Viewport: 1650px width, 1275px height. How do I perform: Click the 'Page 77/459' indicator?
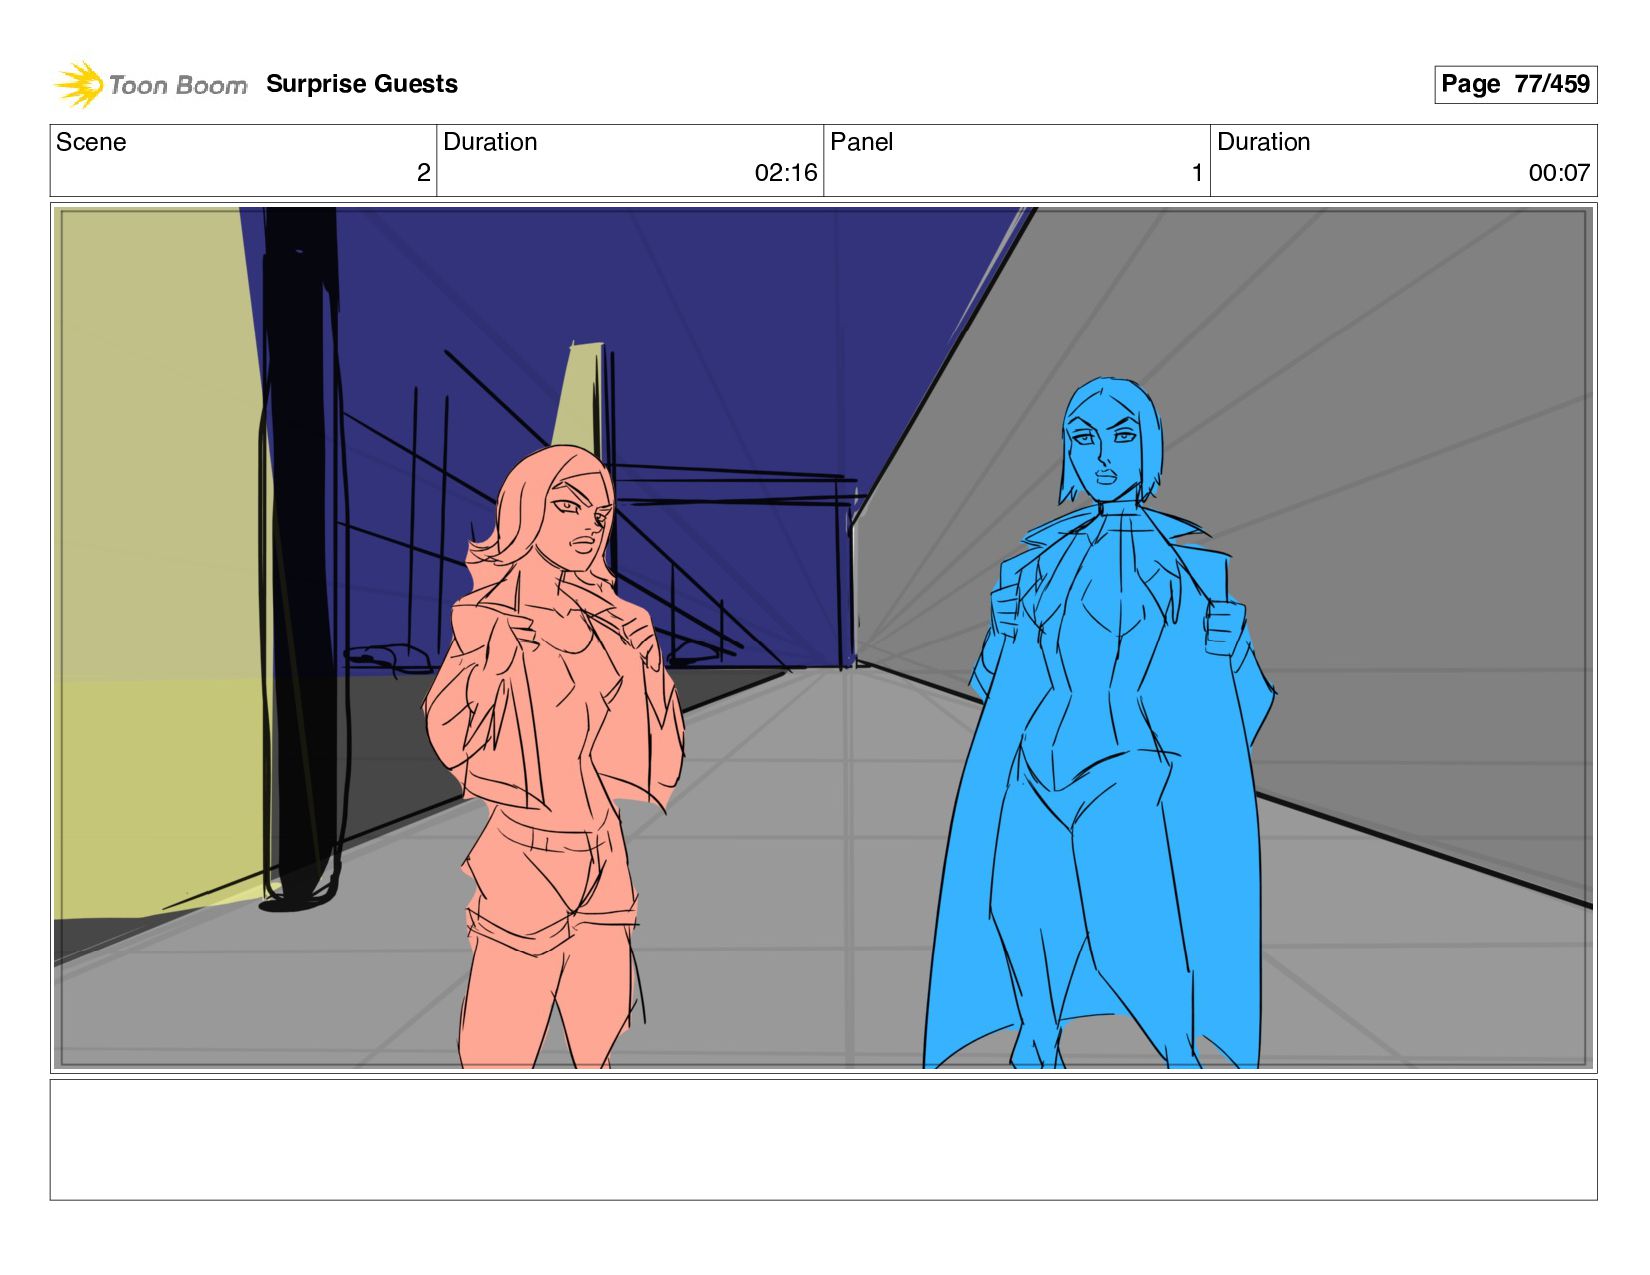[x=1515, y=84]
